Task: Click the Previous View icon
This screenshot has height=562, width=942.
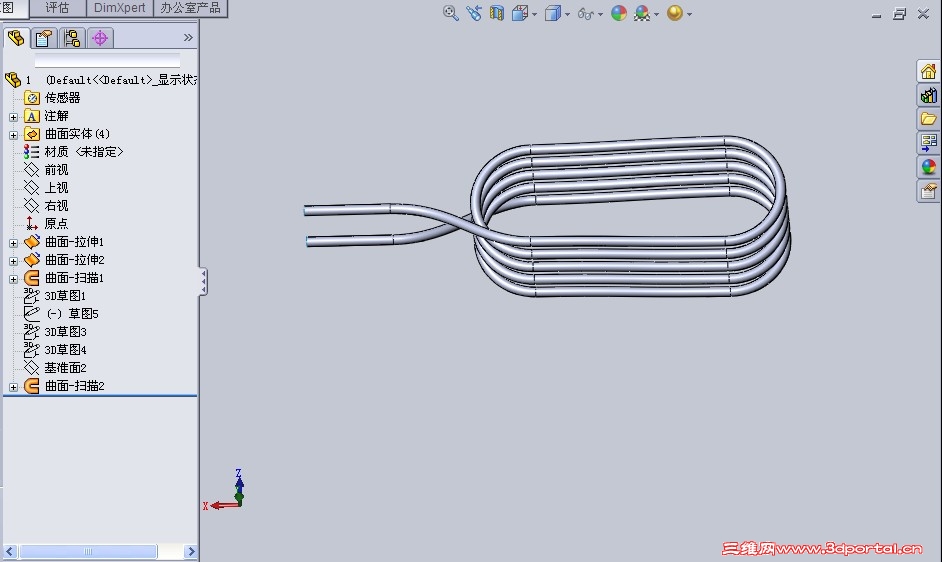Action: click(473, 13)
